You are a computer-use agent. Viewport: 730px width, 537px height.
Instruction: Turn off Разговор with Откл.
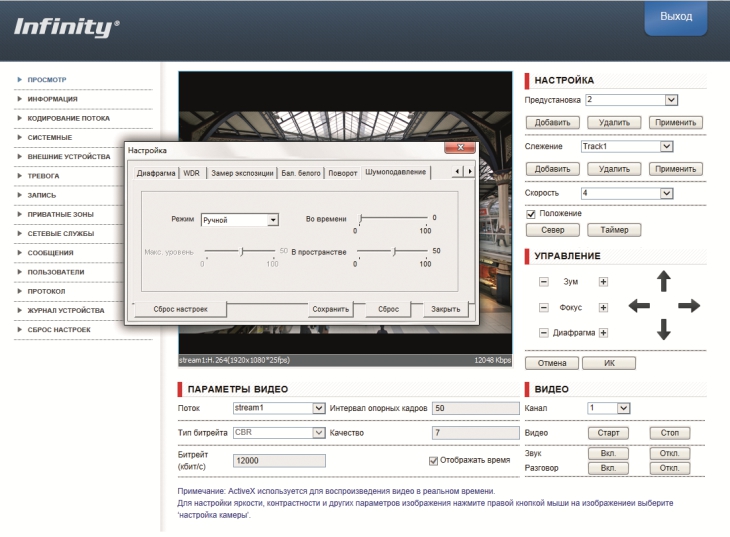click(x=669, y=468)
